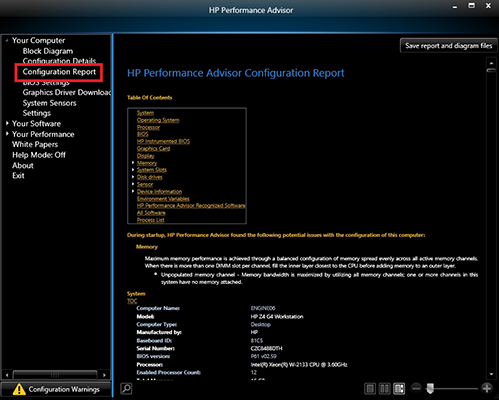Collapse the Your Computer tree node
This screenshot has width=499, height=400.
click(x=7, y=41)
